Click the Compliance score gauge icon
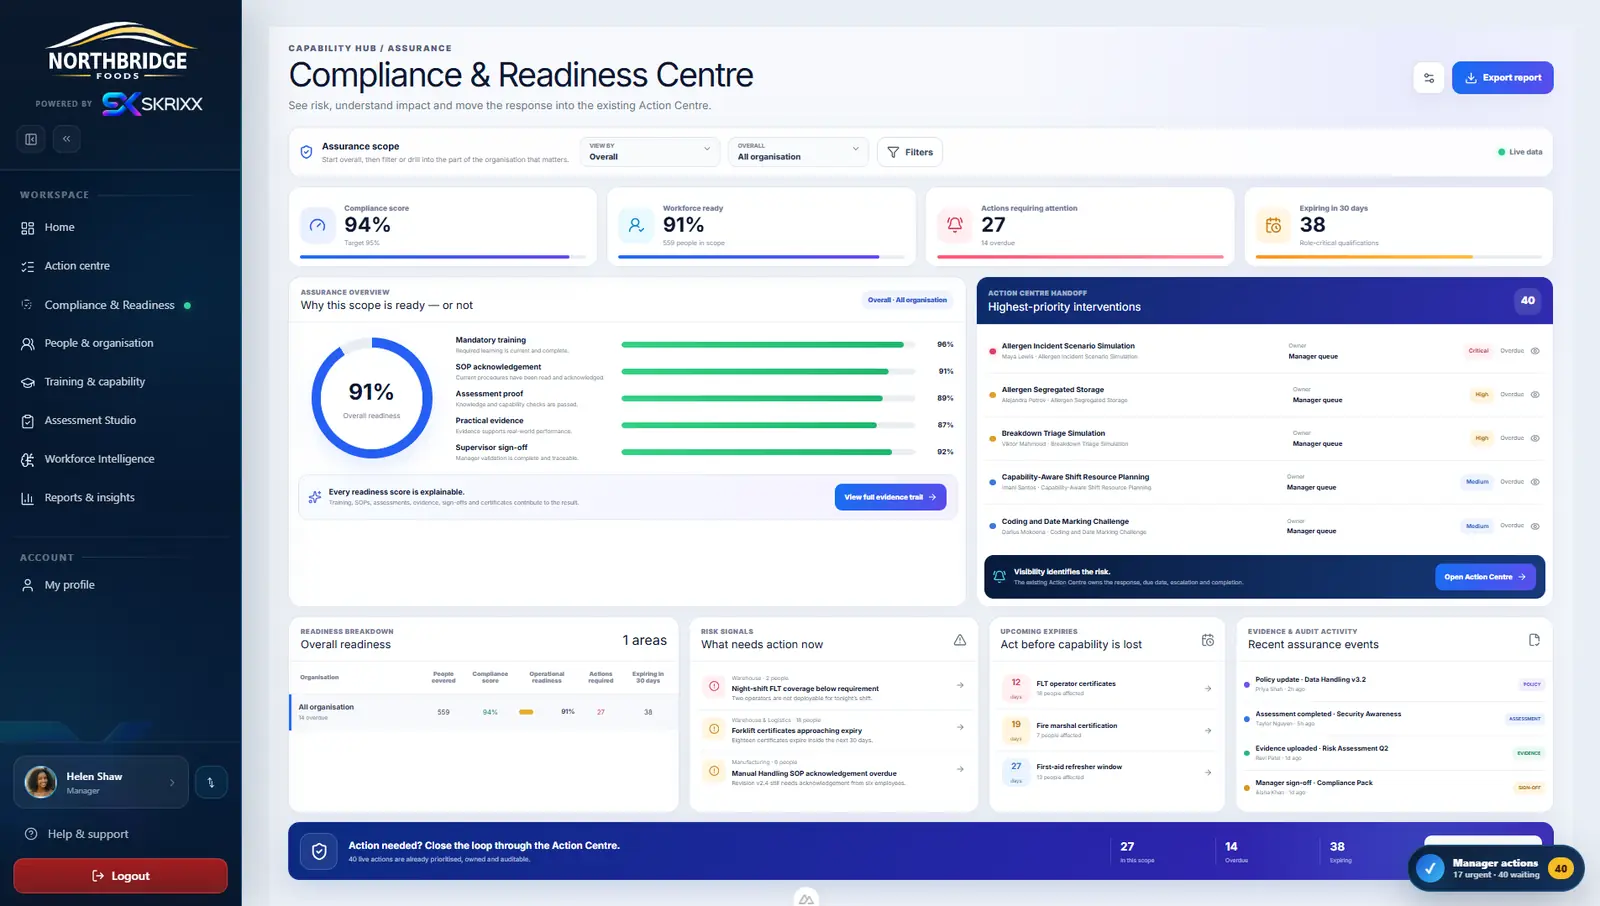1600x906 pixels. coord(318,226)
